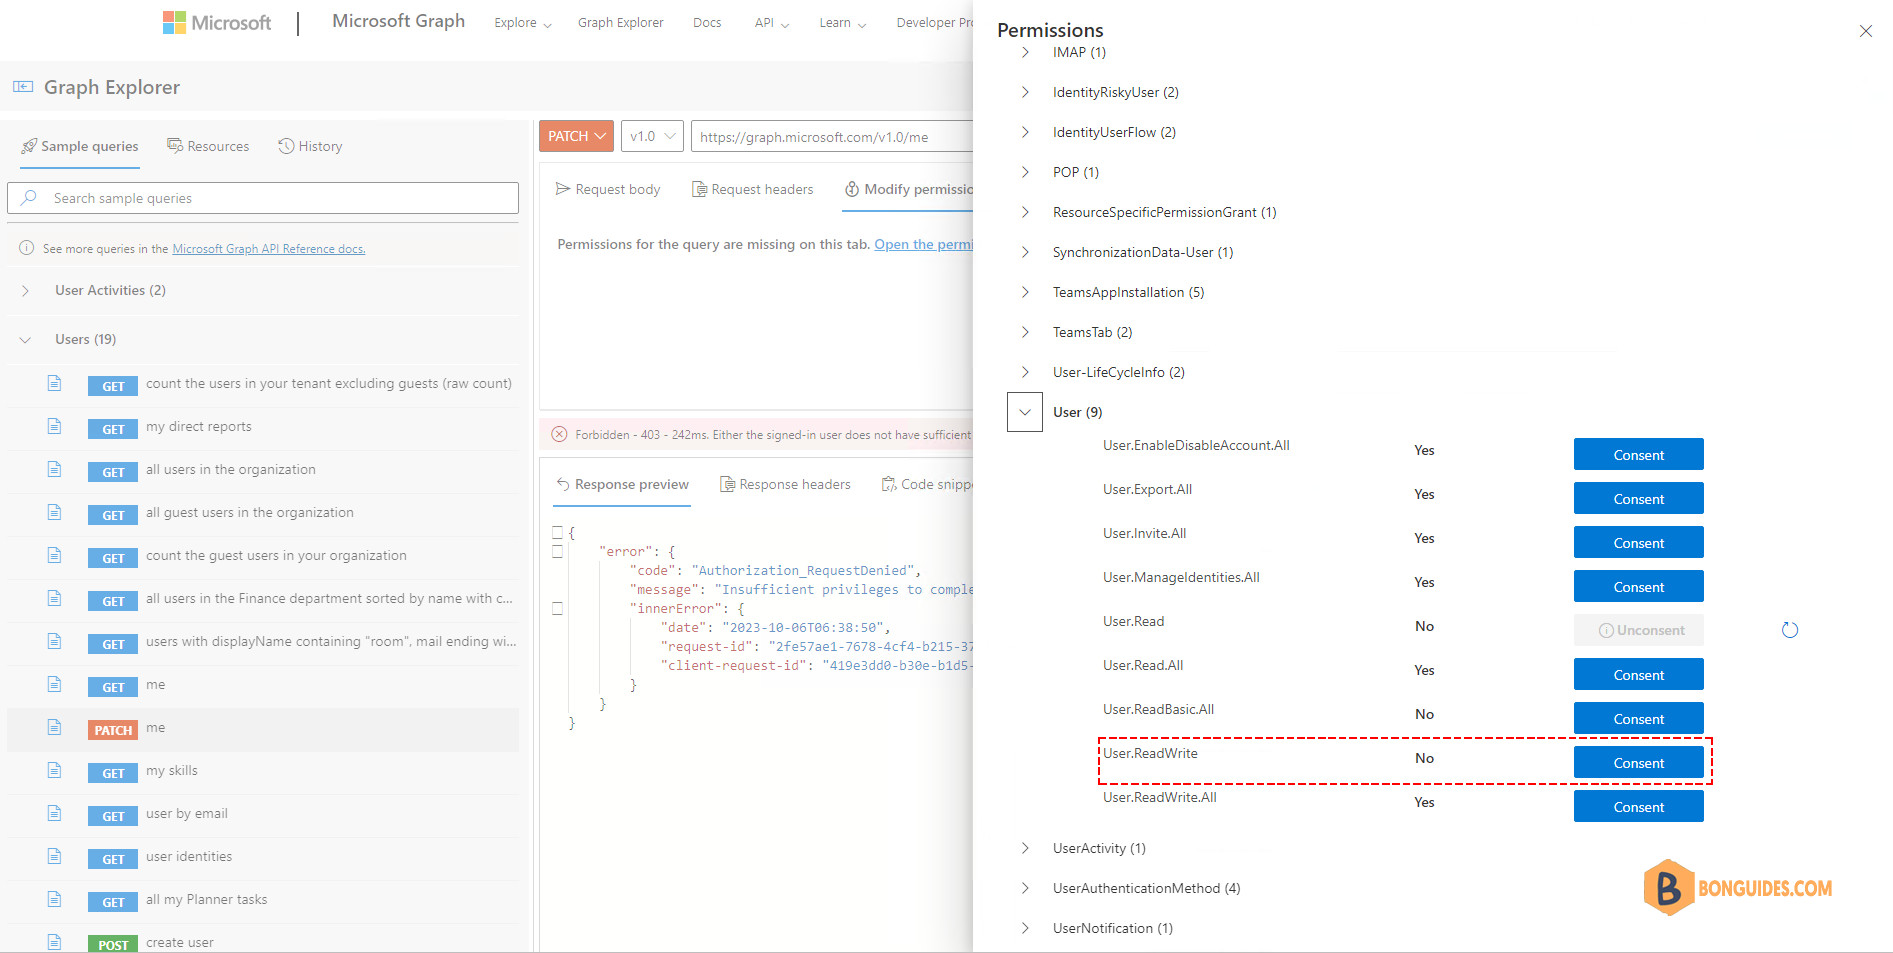Collapse the innerError JSON node toggle

[x=558, y=608]
